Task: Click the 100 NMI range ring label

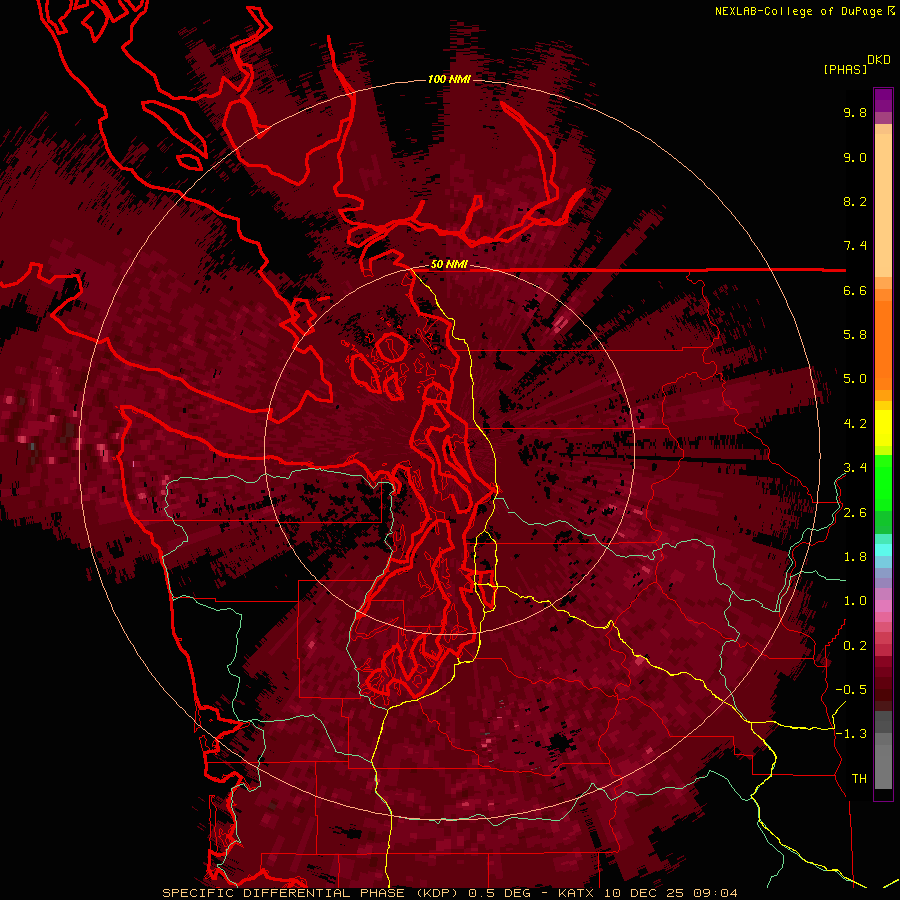Action: pos(449,79)
